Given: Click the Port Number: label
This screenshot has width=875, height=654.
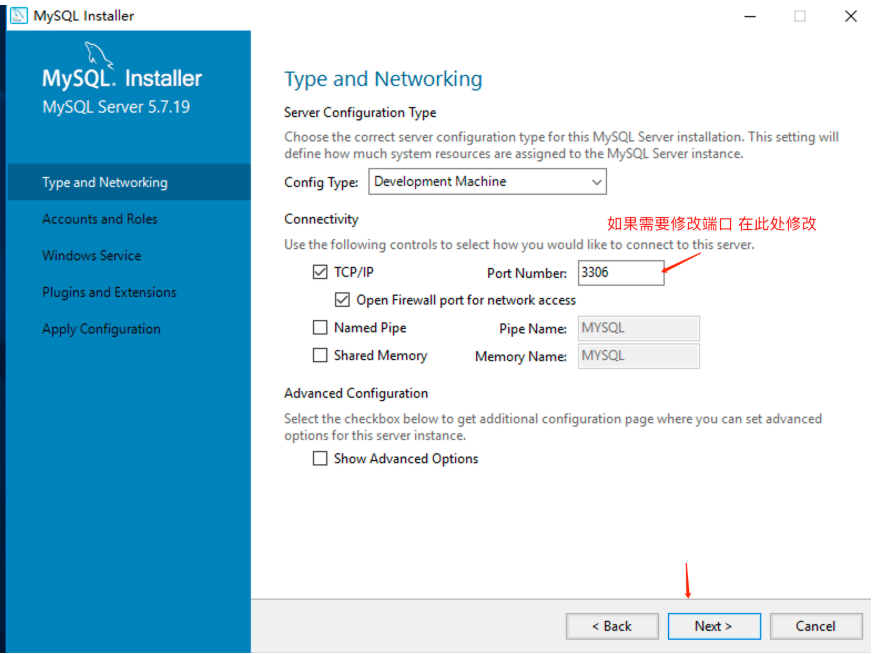Looking at the screenshot, I should pyautogui.click(x=526, y=273).
